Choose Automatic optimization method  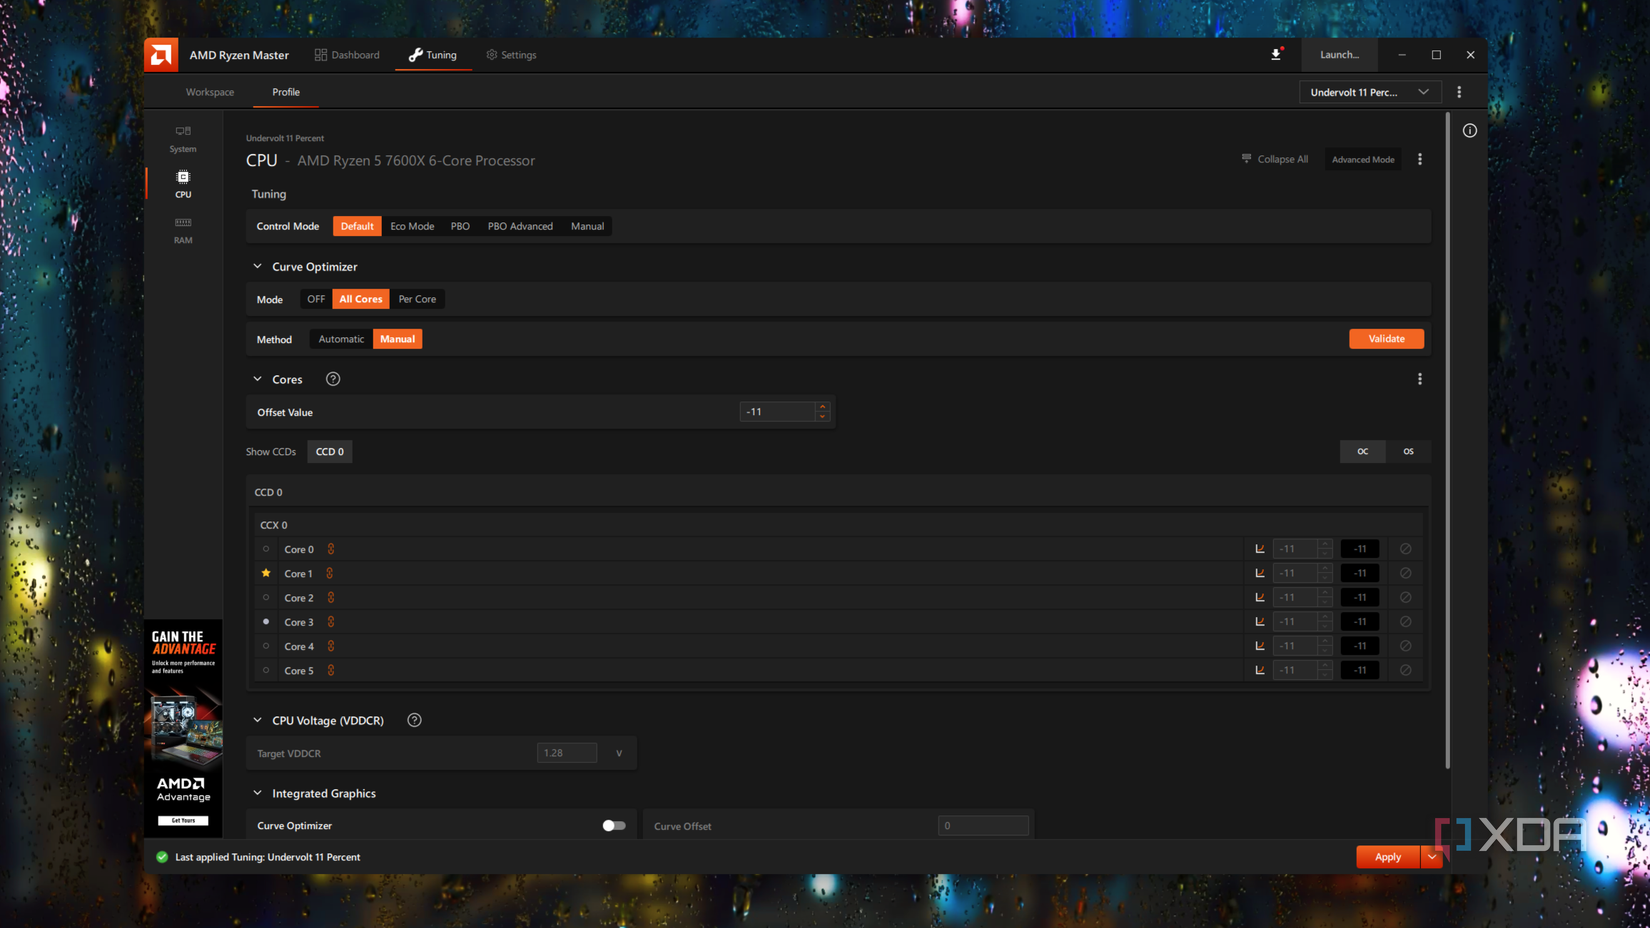coord(341,339)
